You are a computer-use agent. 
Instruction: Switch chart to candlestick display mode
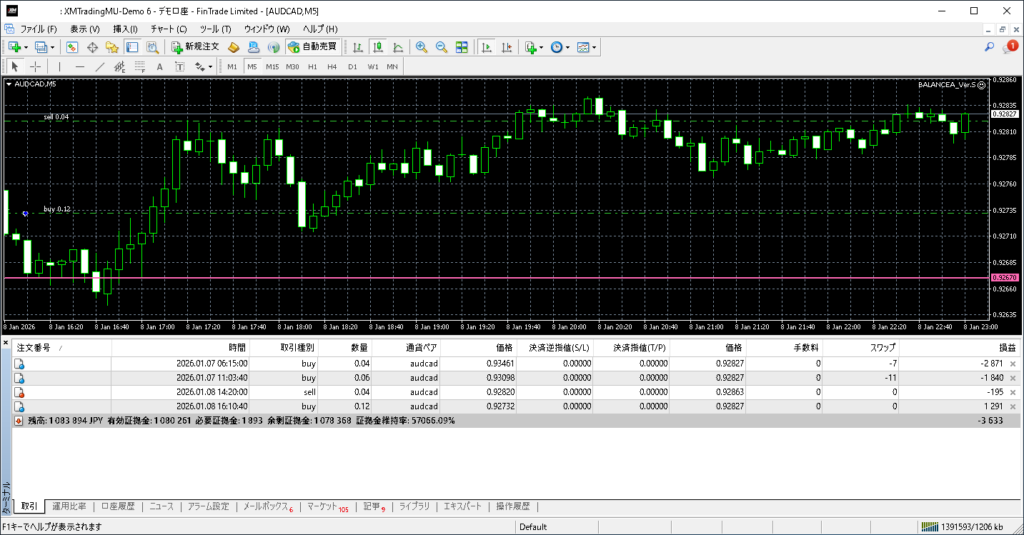(379, 47)
